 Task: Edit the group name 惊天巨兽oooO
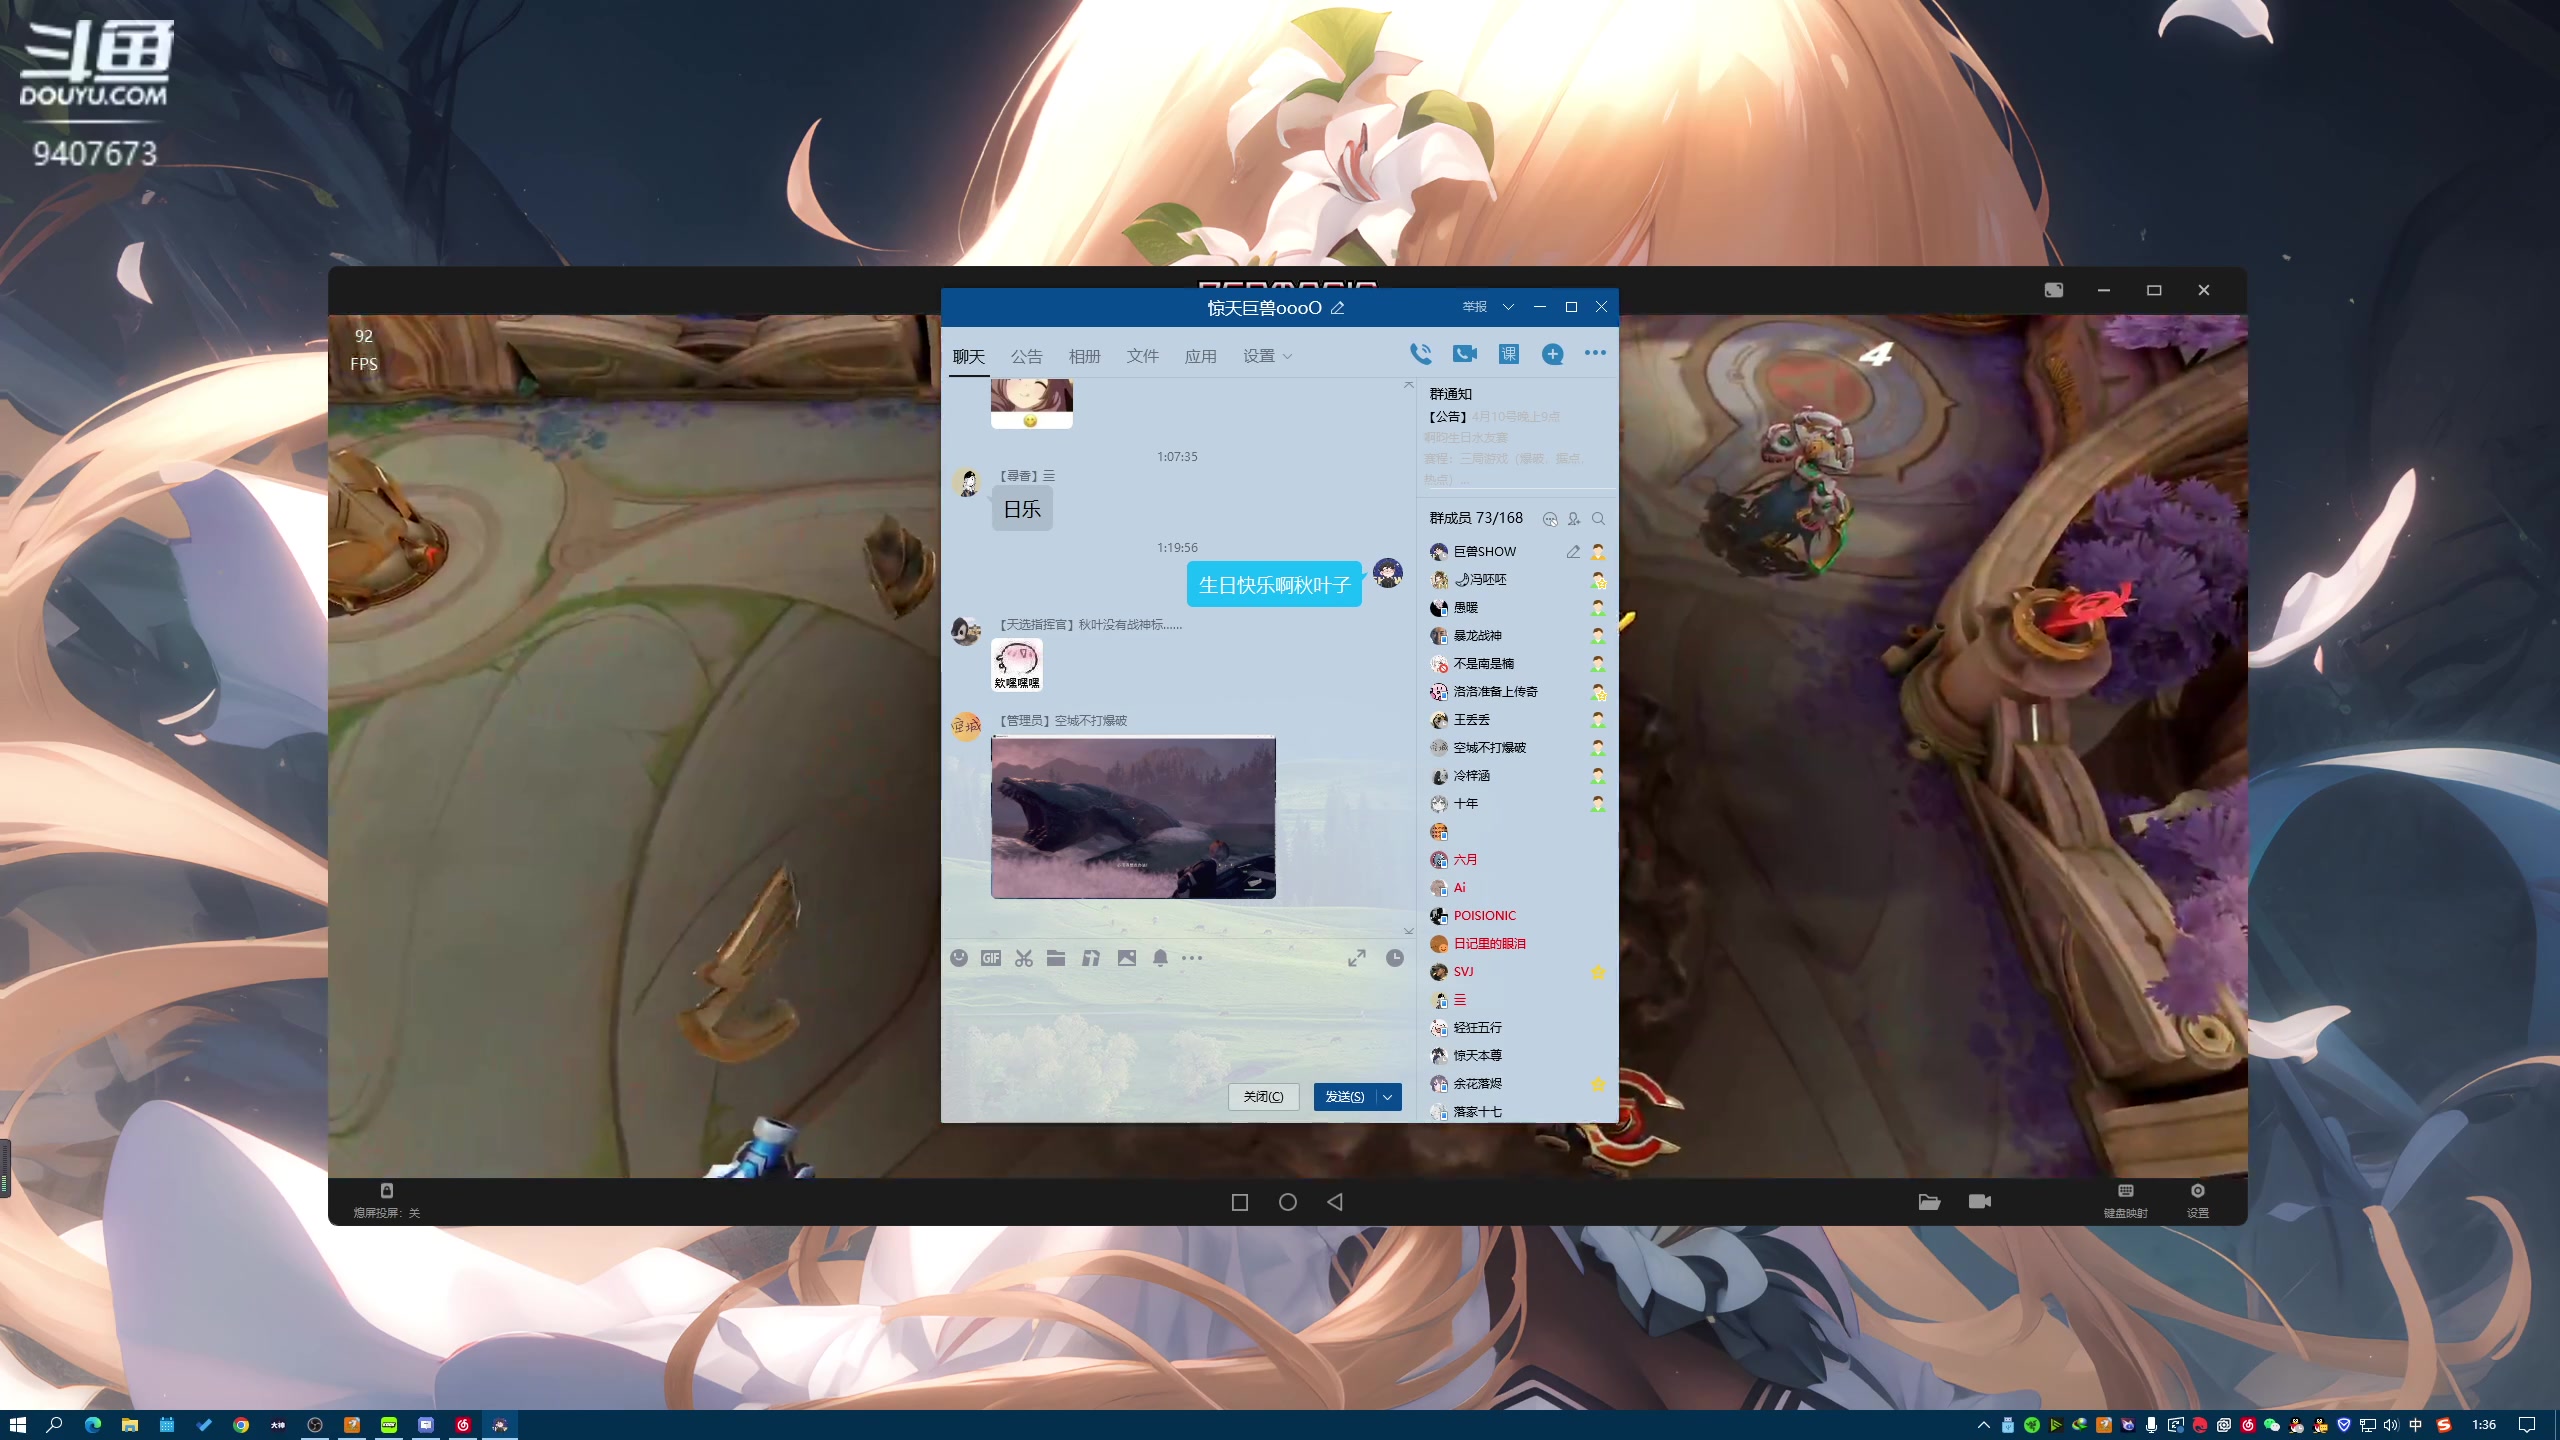tap(1338, 308)
